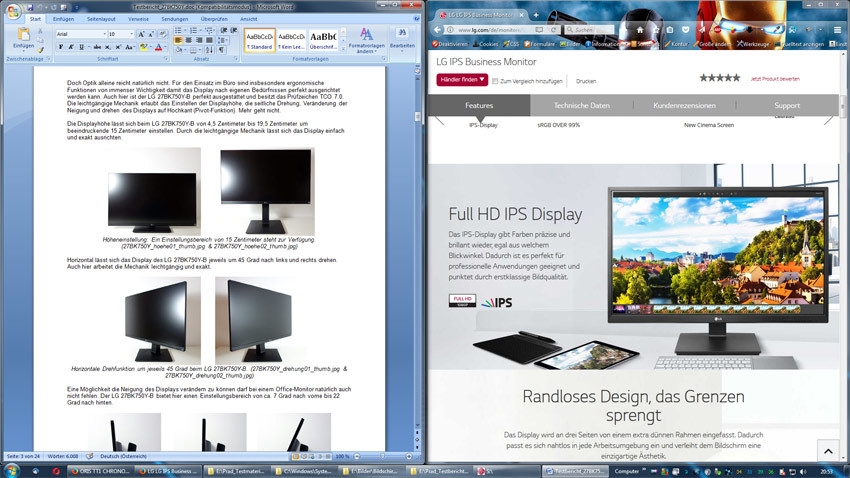This screenshot has width=850, height=478.
Task: Click the browser back arrow button
Action: point(438,30)
